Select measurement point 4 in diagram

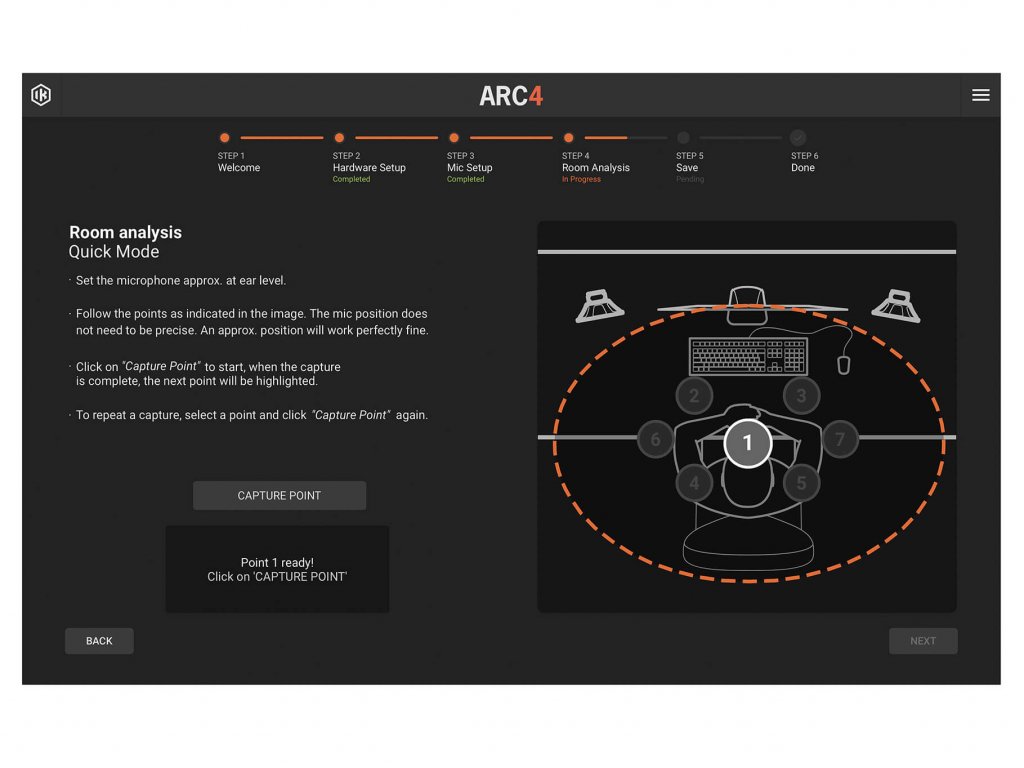click(694, 483)
